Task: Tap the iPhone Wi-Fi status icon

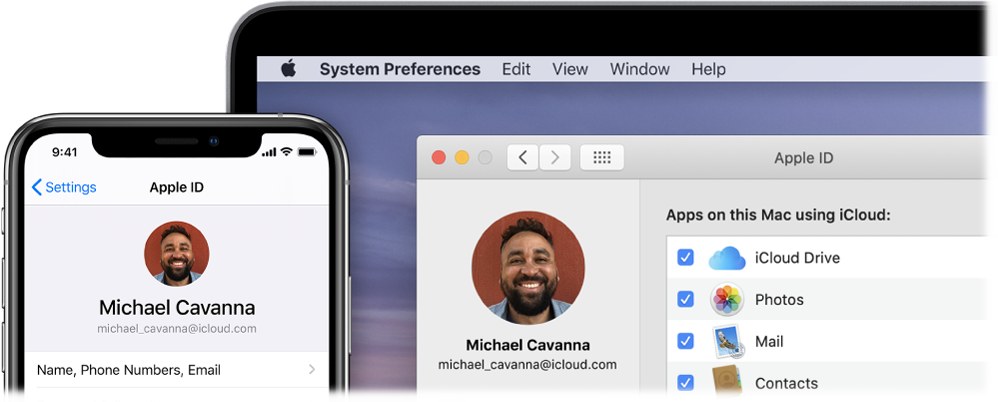Action: point(286,152)
